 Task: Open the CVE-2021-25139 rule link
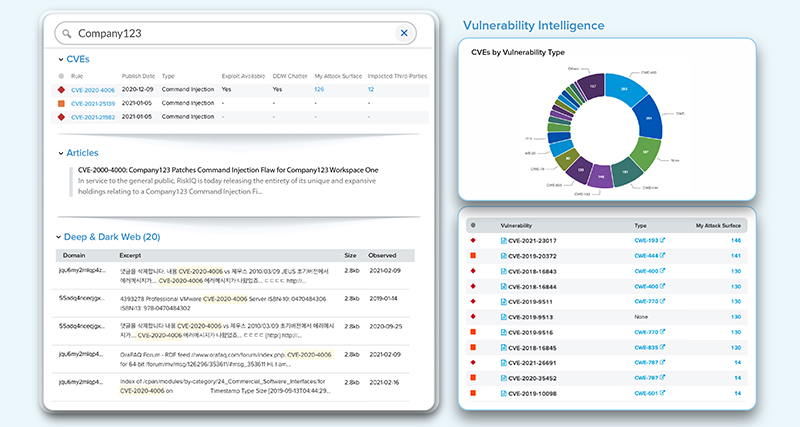click(93, 104)
